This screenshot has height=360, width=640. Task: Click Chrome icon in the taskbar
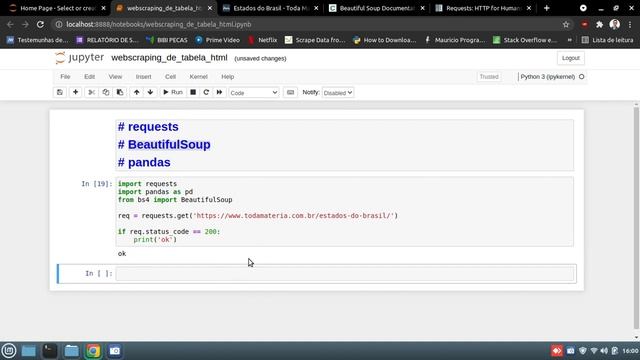tap(93, 351)
